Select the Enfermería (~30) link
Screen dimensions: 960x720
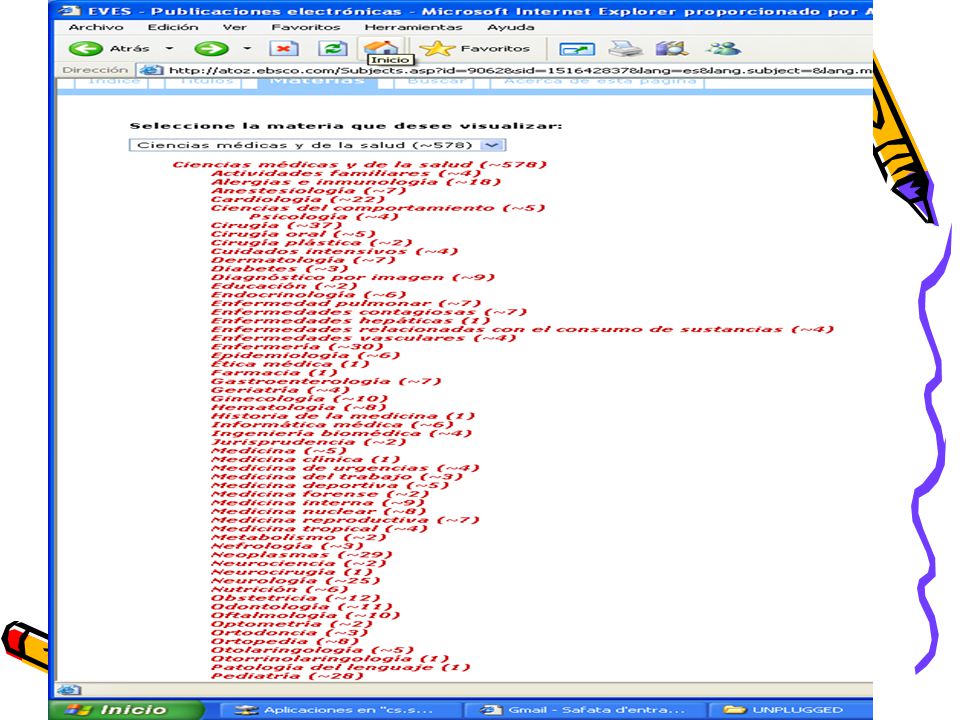tap(297, 347)
